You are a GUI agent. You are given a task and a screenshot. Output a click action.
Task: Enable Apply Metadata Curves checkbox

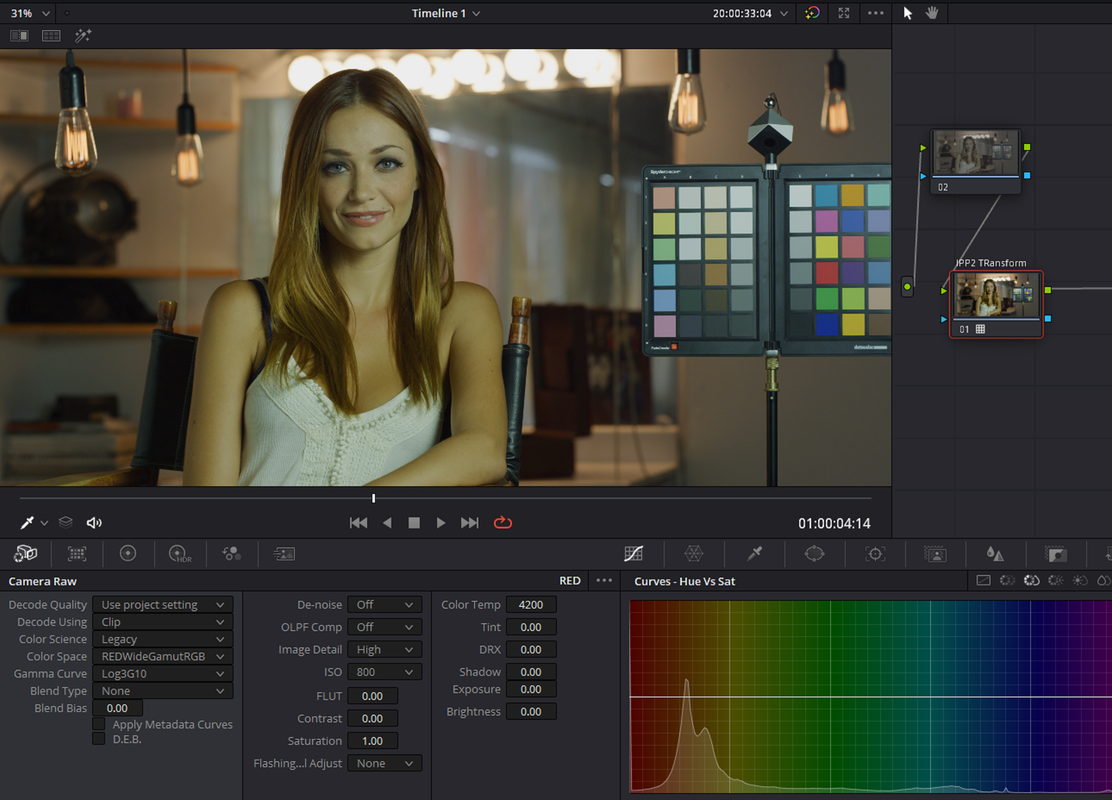coord(99,724)
